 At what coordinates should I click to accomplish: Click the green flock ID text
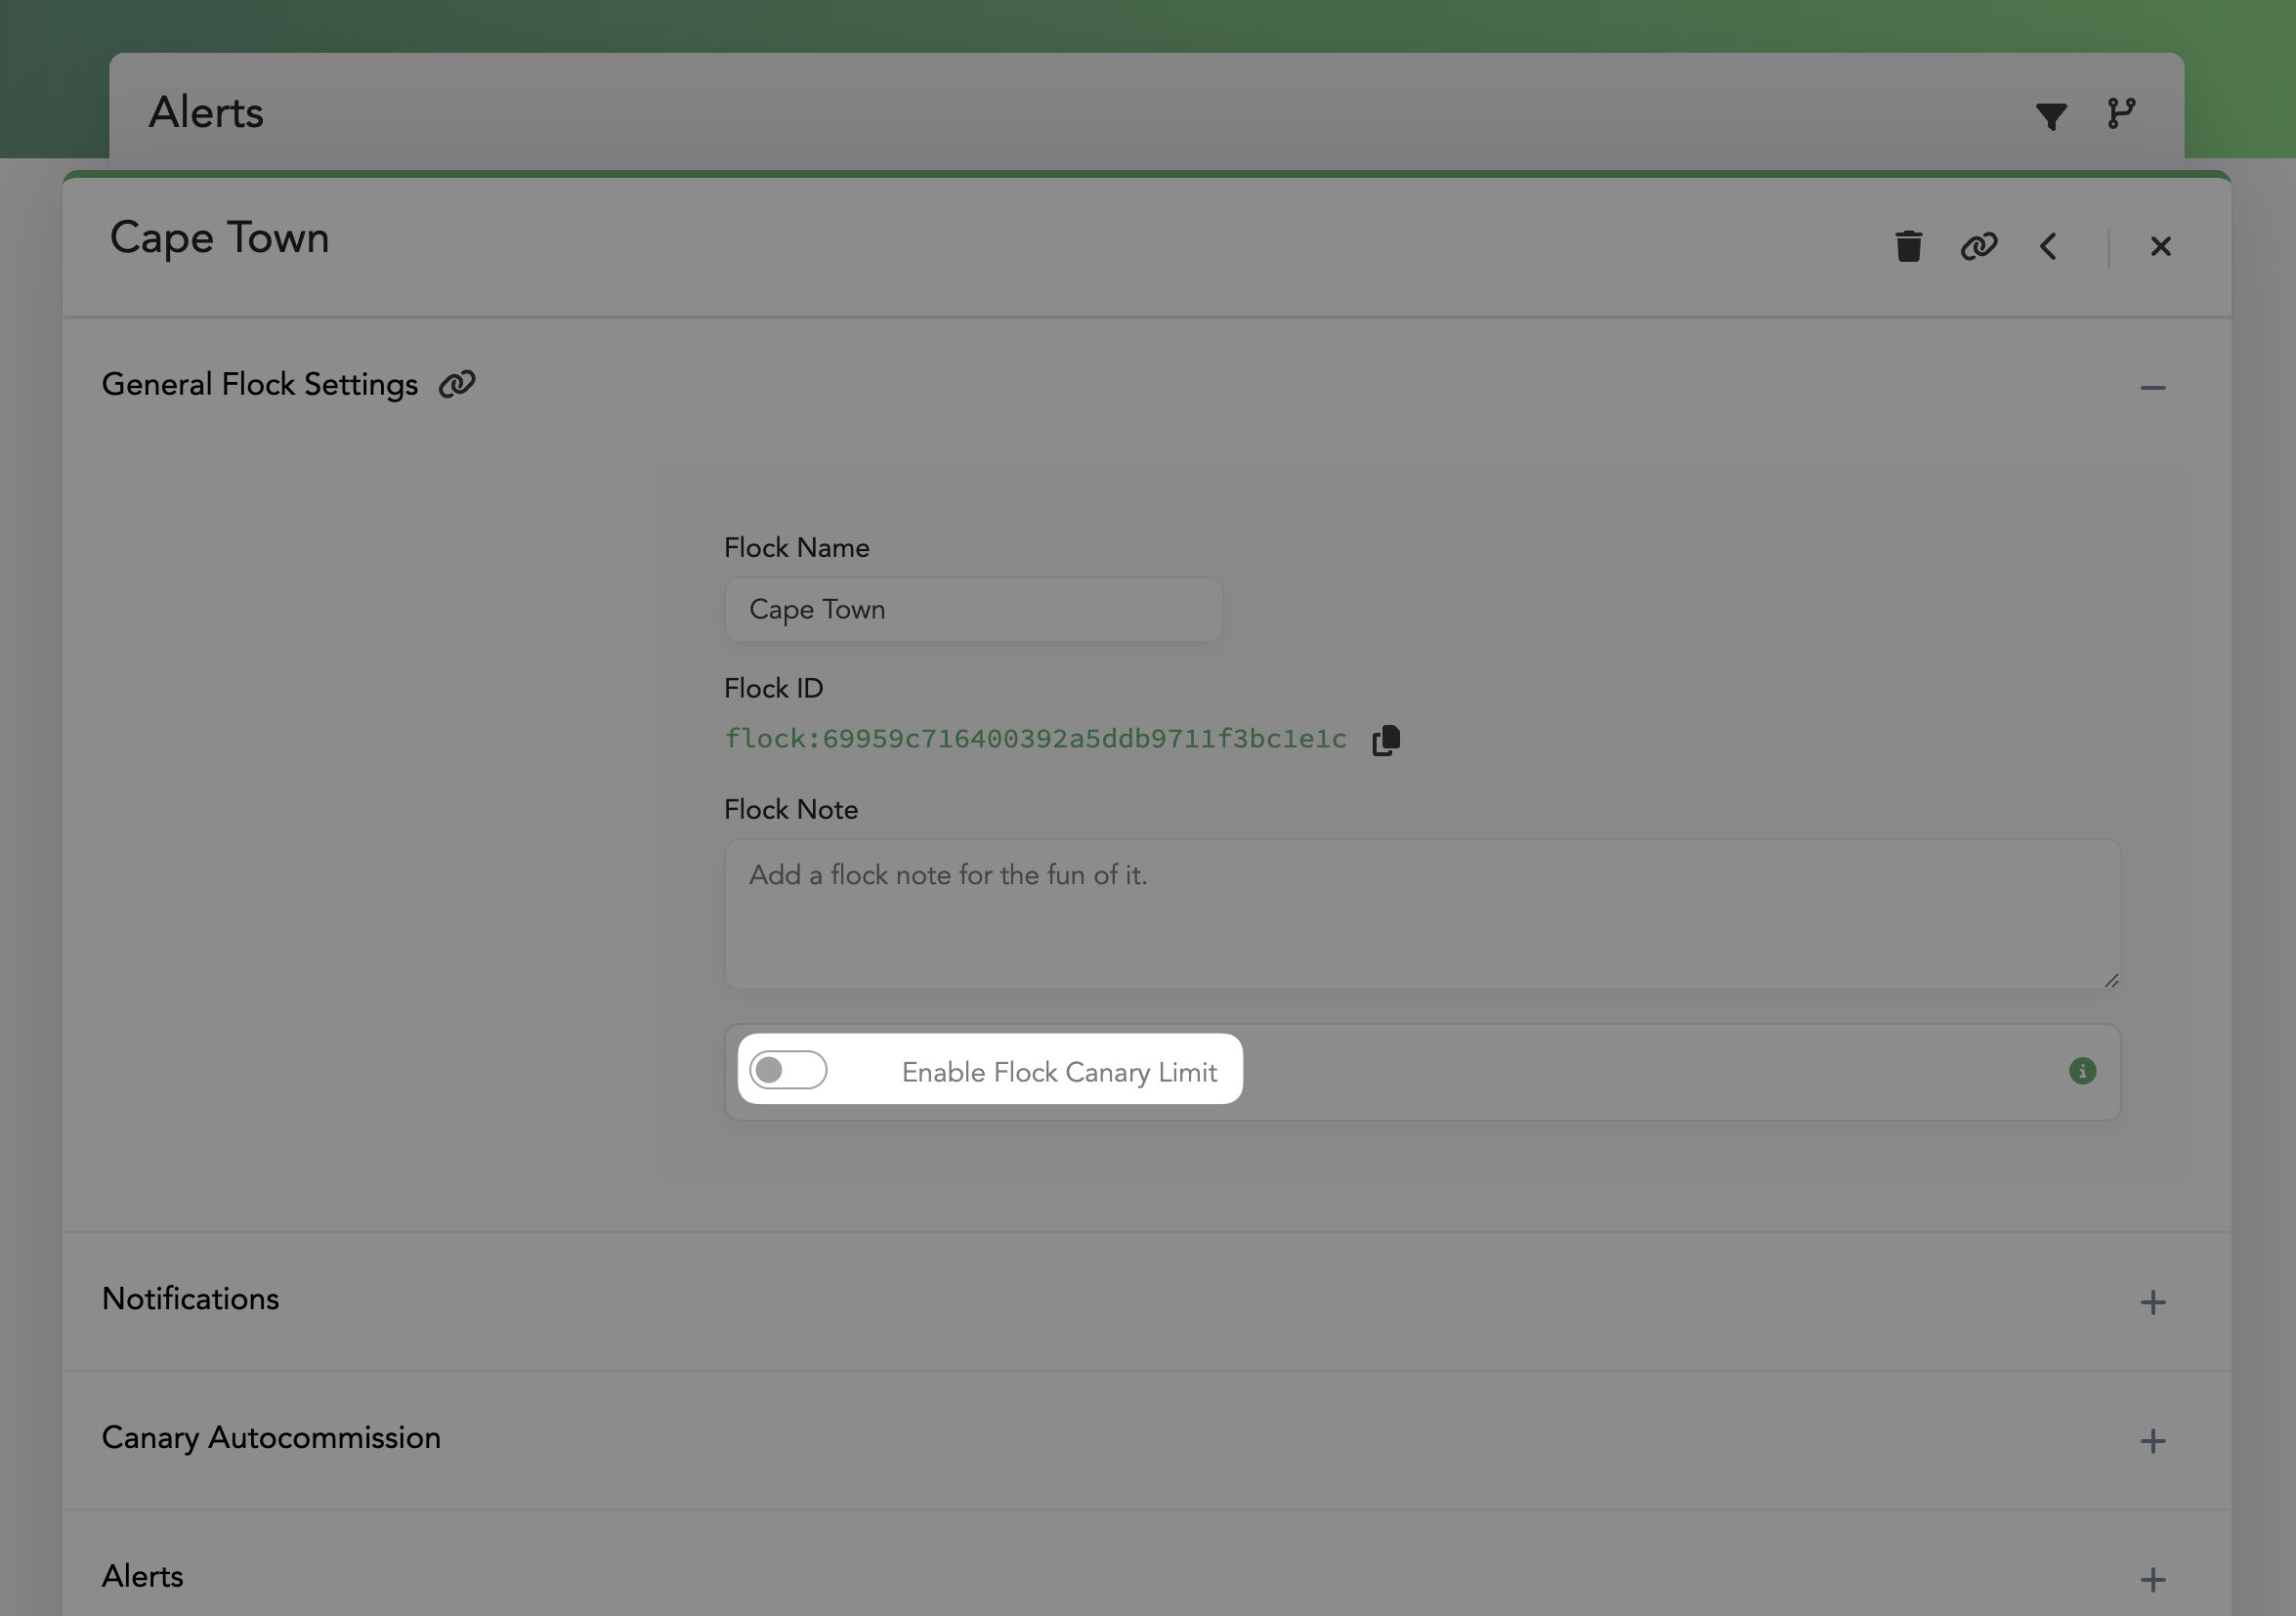[1035, 739]
